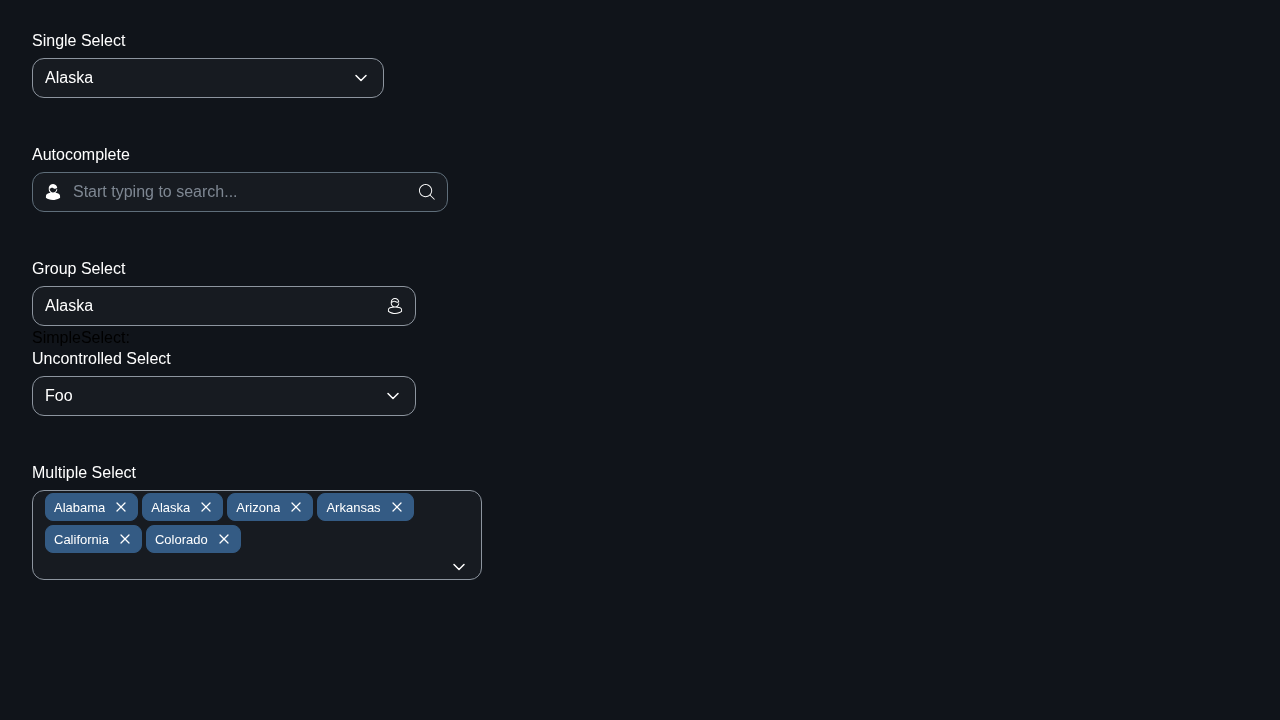Focus the Autocomplete search input
Image resolution: width=1280 pixels, height=720 pixels.
pos(240,192)
